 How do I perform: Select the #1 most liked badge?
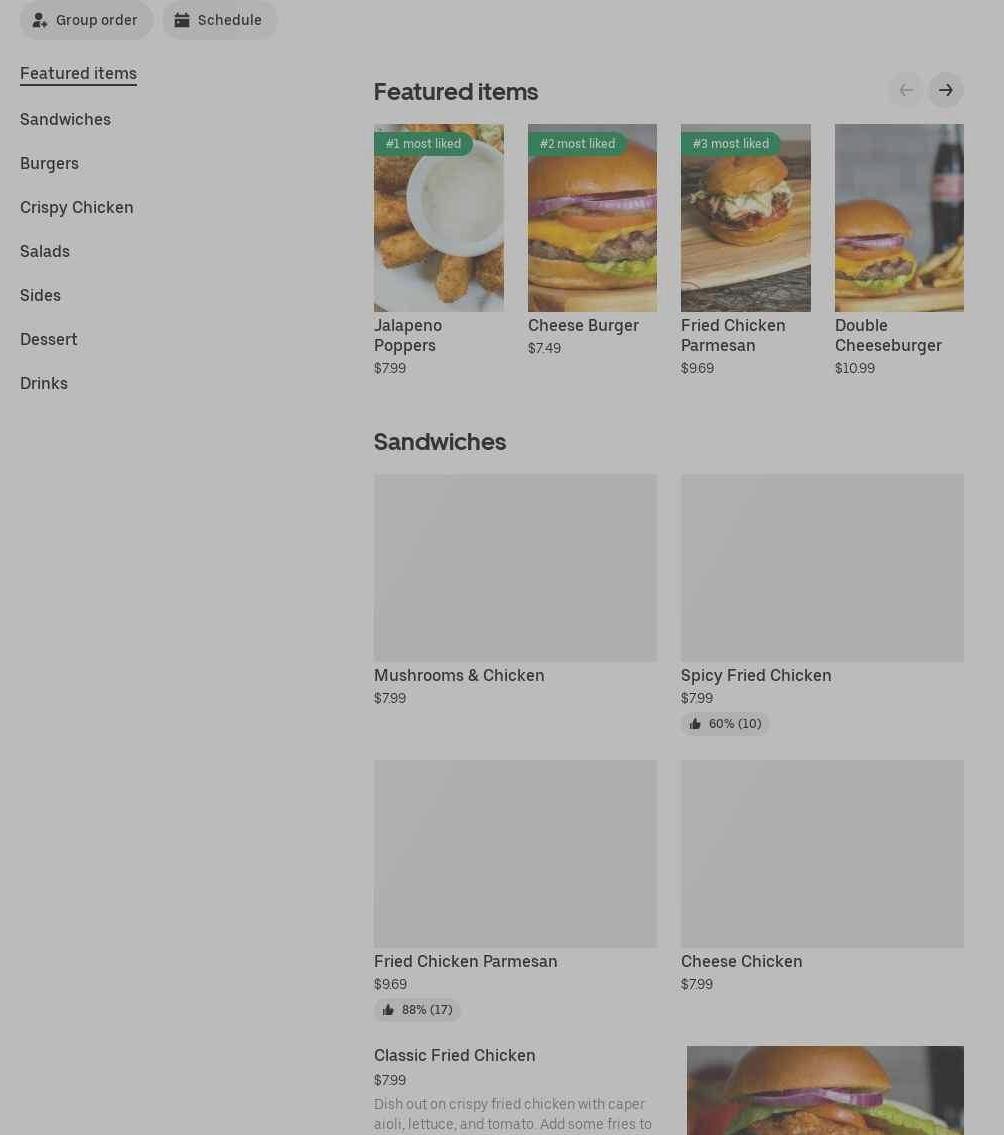point(423,143)
